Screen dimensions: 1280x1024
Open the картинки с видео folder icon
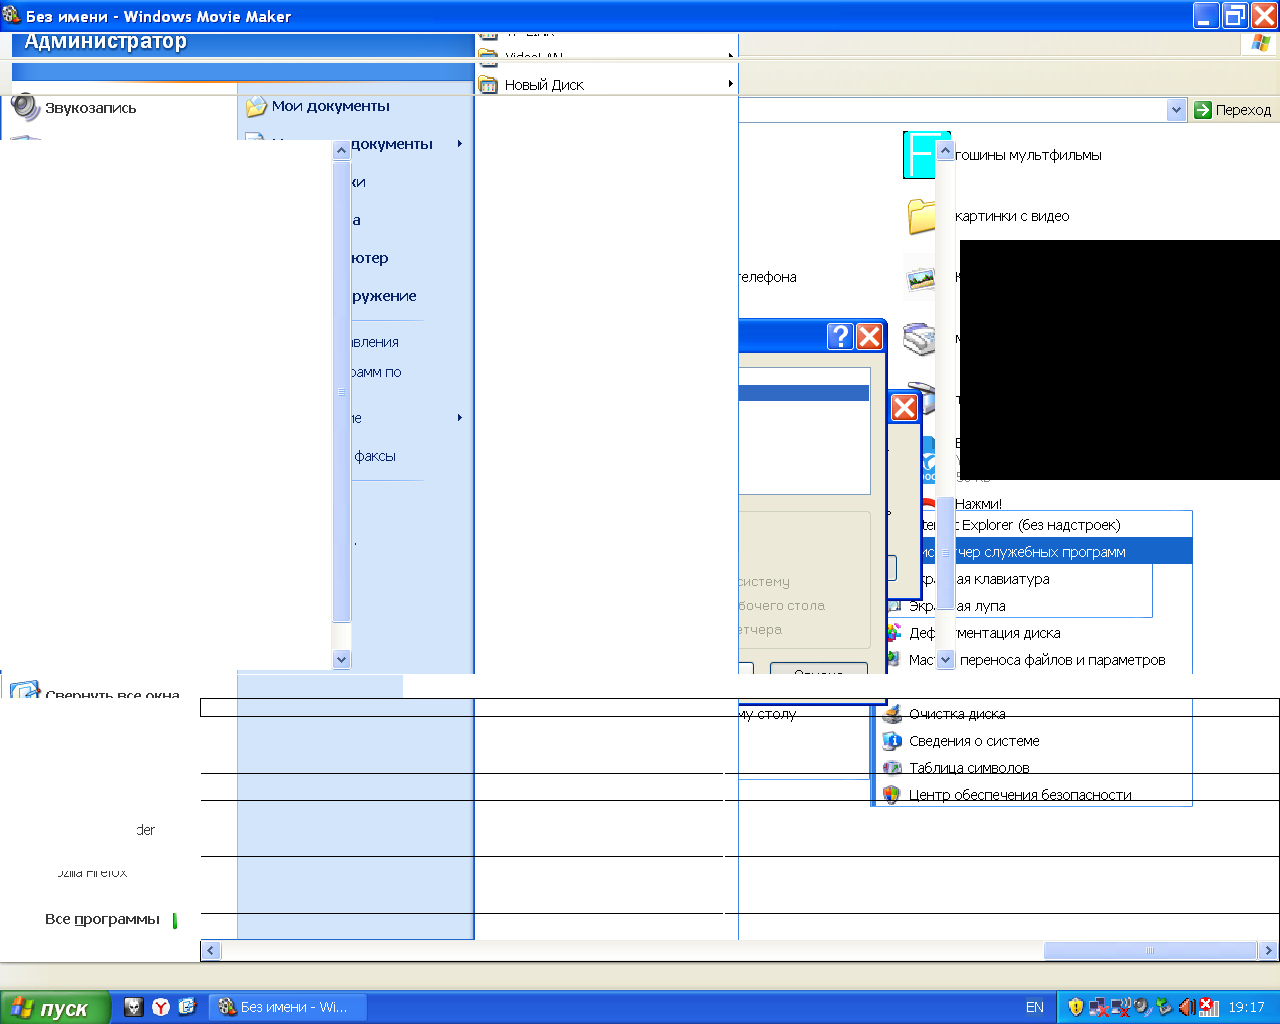point(921,216)
